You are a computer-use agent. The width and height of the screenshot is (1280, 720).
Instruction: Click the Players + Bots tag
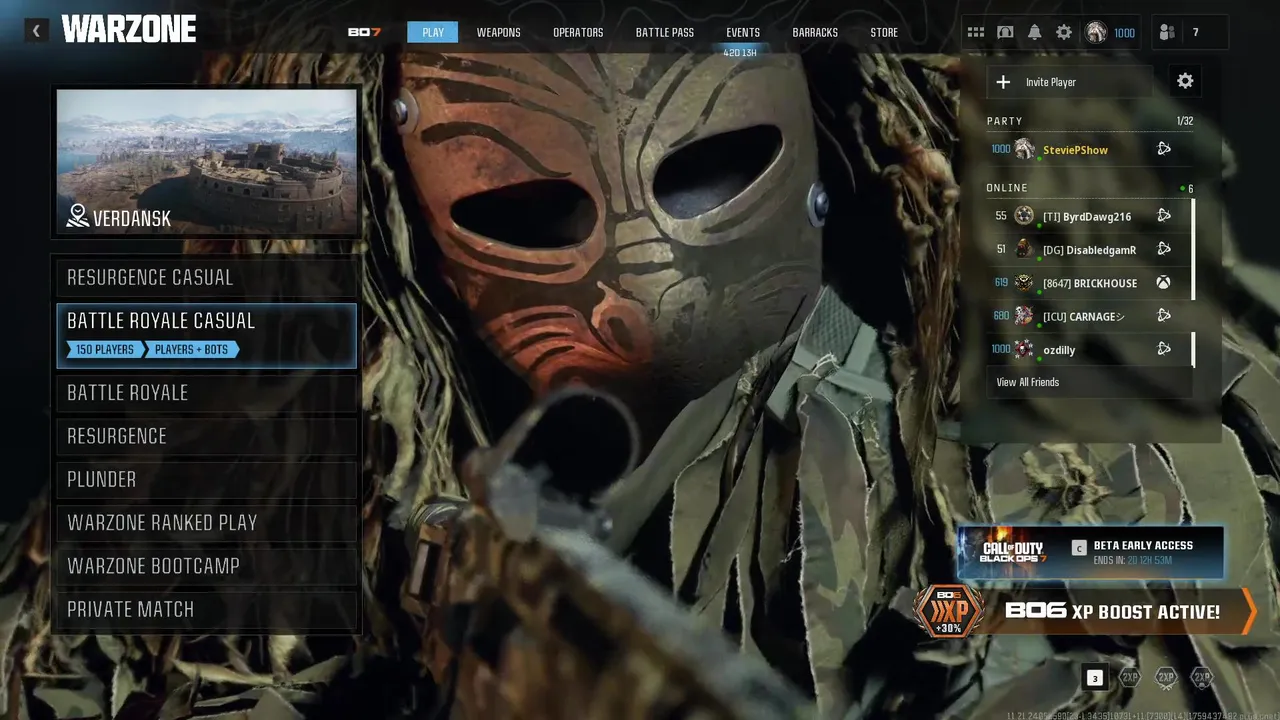[192, 350]
